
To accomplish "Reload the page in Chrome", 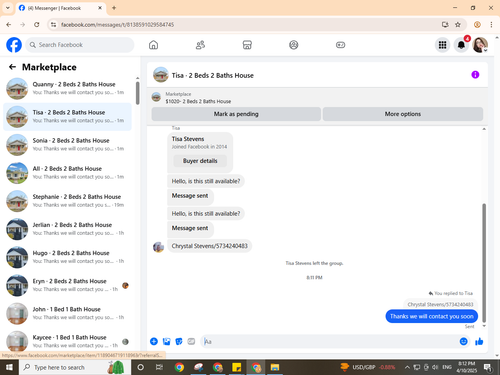I will coord(37,24).
